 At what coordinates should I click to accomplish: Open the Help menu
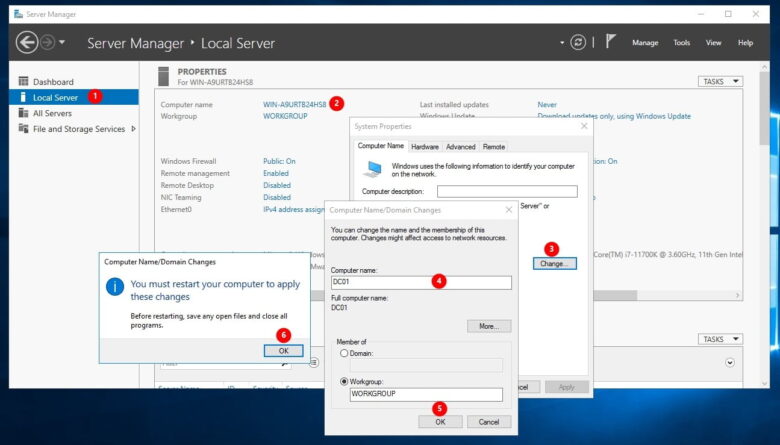tap(745, 43)
